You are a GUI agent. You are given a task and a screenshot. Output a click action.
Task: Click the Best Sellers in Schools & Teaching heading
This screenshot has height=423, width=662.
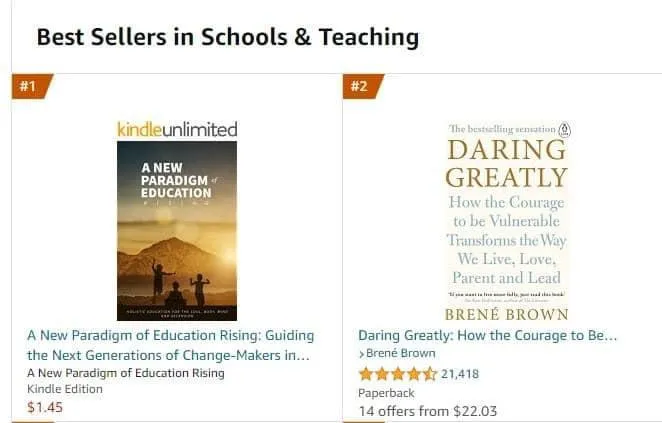(x=228, y=37)
